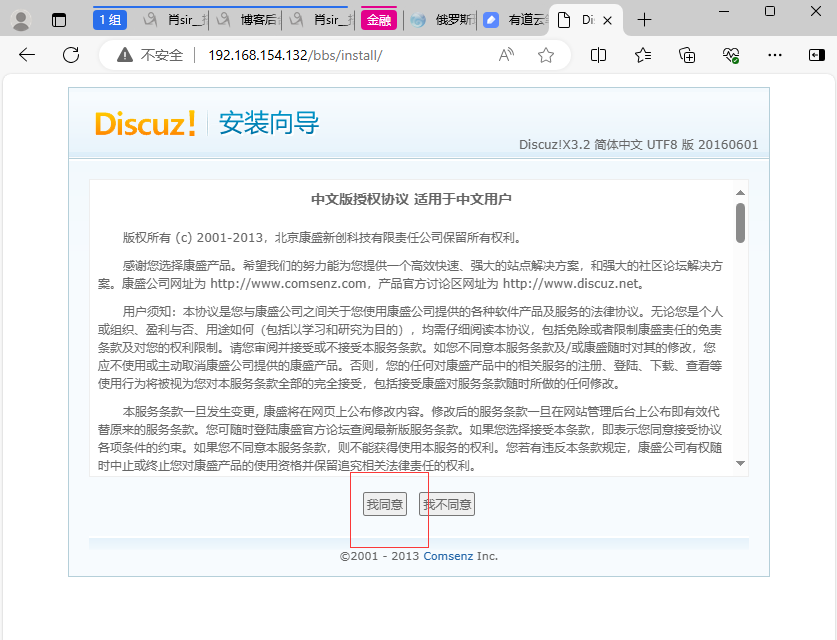Add this page to favorites (star)
Screen dimensions: 837x640
[x=546, y=55]
